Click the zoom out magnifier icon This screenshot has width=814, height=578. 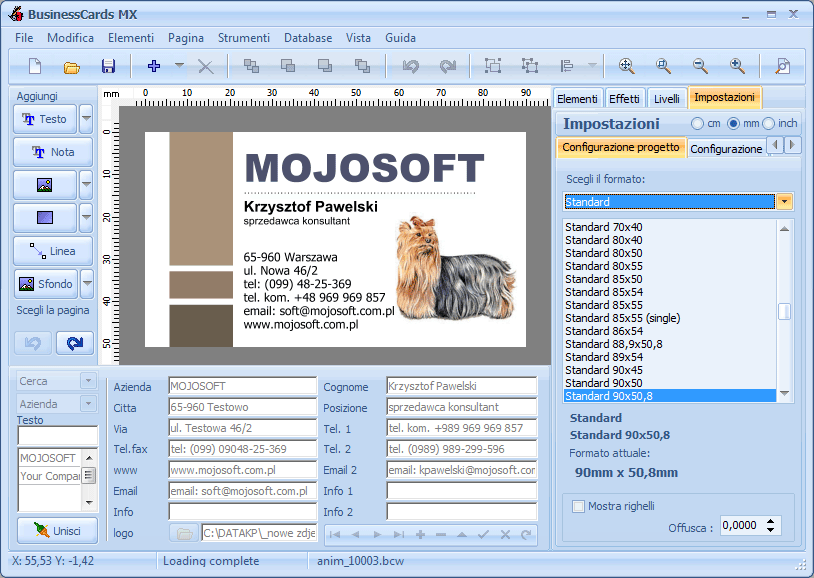pyautogui.click(x=700, y=66)
